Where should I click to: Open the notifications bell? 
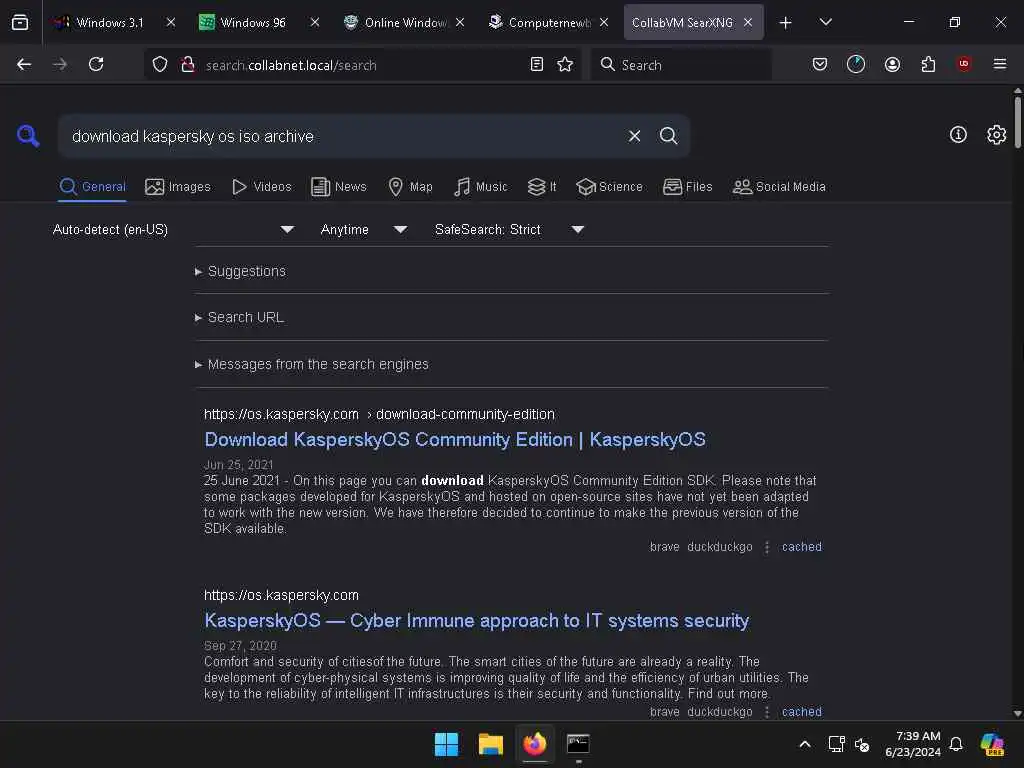(x=955, y=744)
